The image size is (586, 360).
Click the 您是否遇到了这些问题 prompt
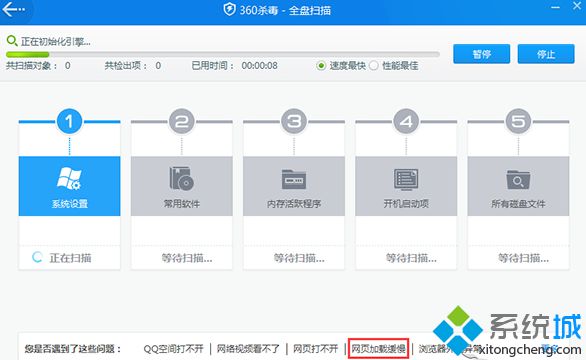73,349
